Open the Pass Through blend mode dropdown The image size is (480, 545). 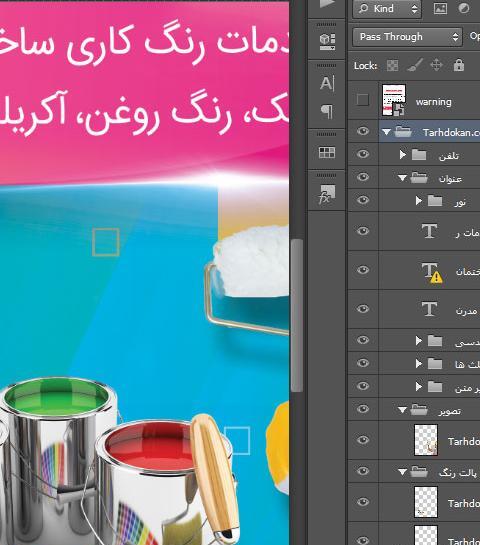coord(408,36)
